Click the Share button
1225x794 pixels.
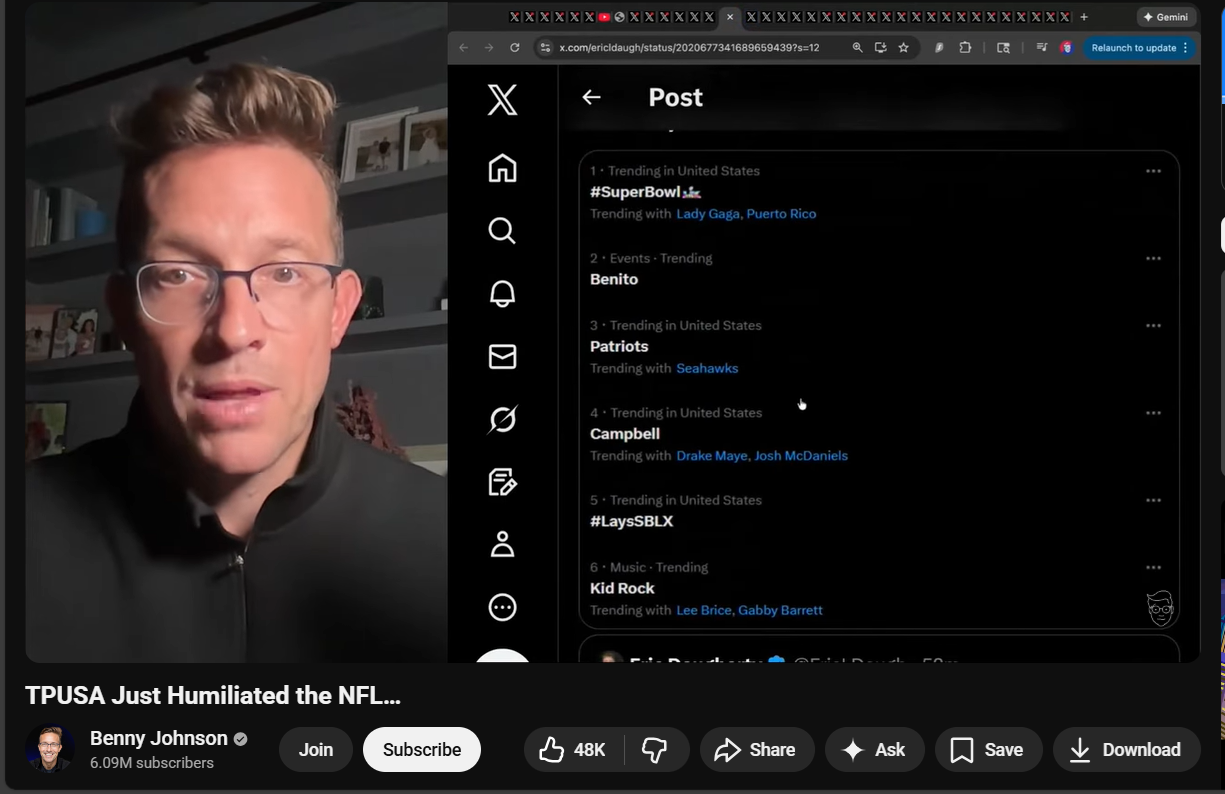(x=755, y=750)
